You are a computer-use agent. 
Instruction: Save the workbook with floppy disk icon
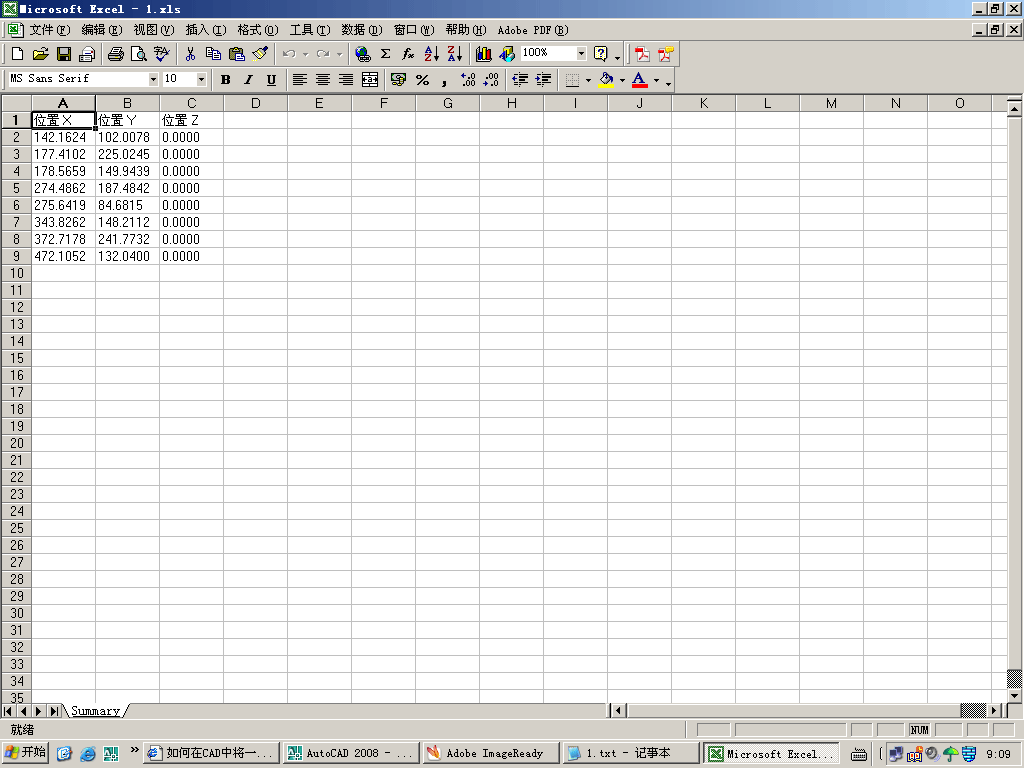click(64, 54)
